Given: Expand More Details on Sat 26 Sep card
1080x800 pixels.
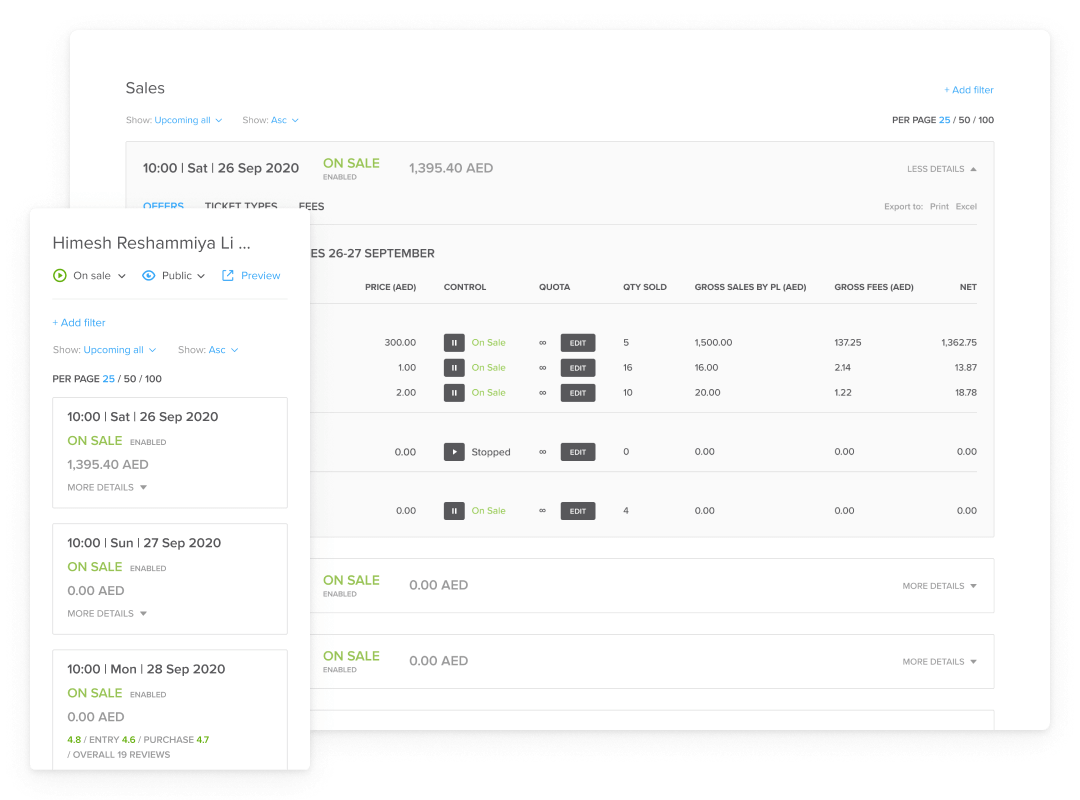Looking at the screenshot, I should tap(107, 487).
